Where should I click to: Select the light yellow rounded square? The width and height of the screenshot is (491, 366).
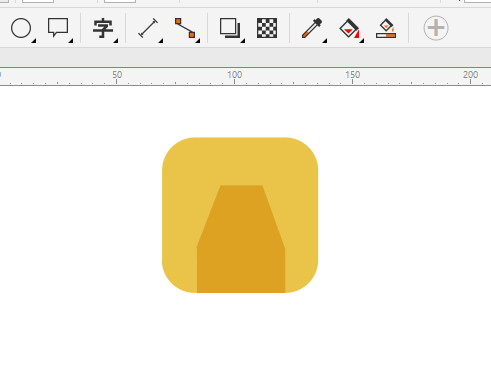point(240,160)
